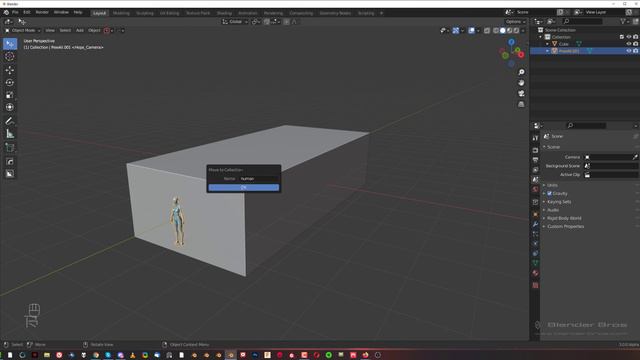
Task: Expand the Keying Sets panel
Action: [x=559, y=202]
